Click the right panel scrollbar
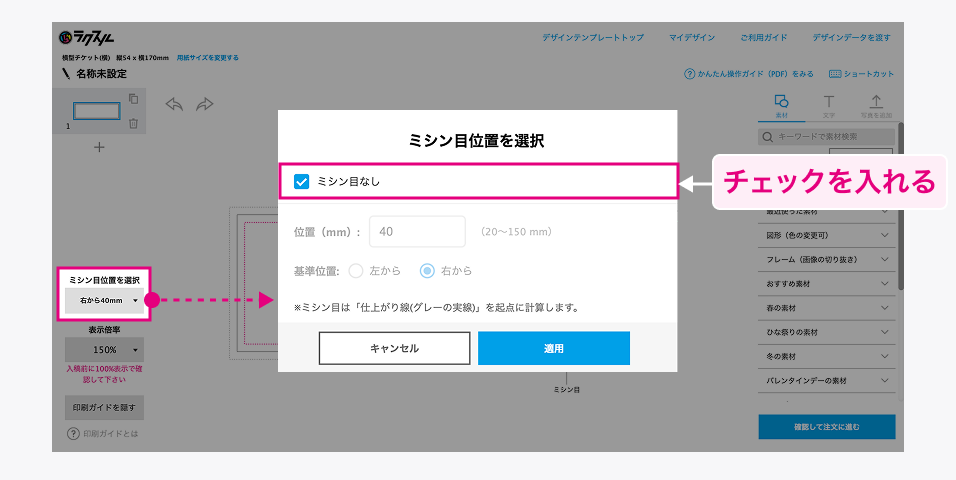The height and width of the screenshot is (480, 956). 900,207
